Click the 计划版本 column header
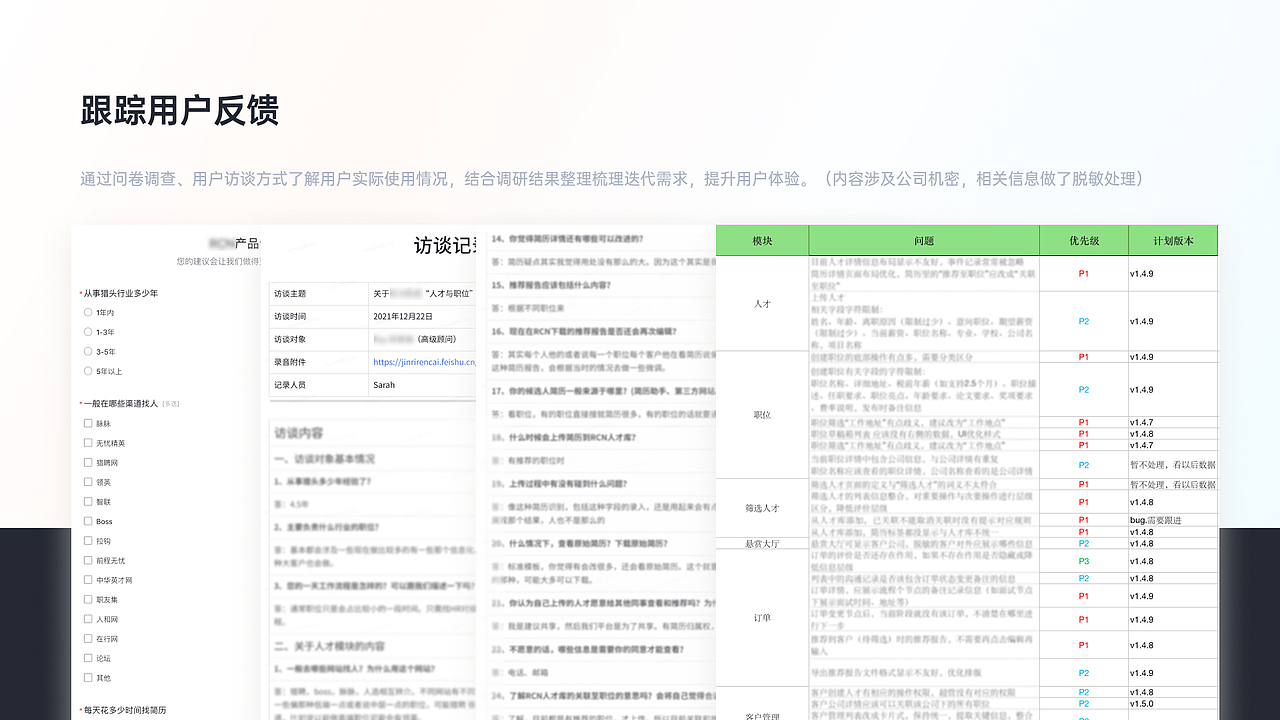 (1174, 240)
